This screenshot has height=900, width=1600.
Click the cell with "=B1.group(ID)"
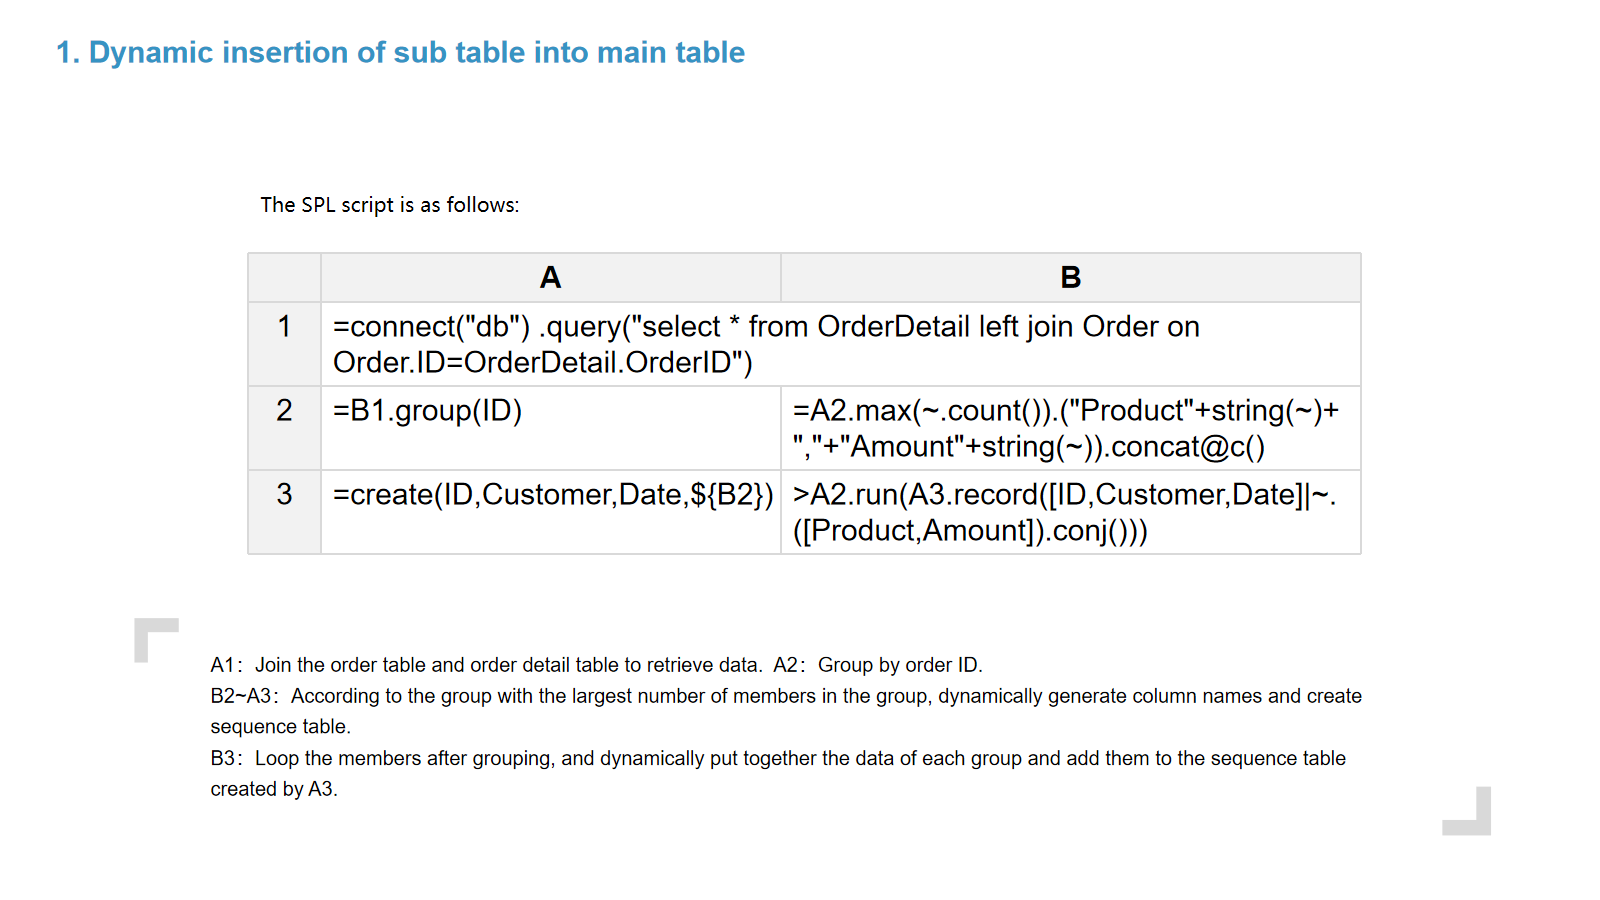click(x=428, y=411)
